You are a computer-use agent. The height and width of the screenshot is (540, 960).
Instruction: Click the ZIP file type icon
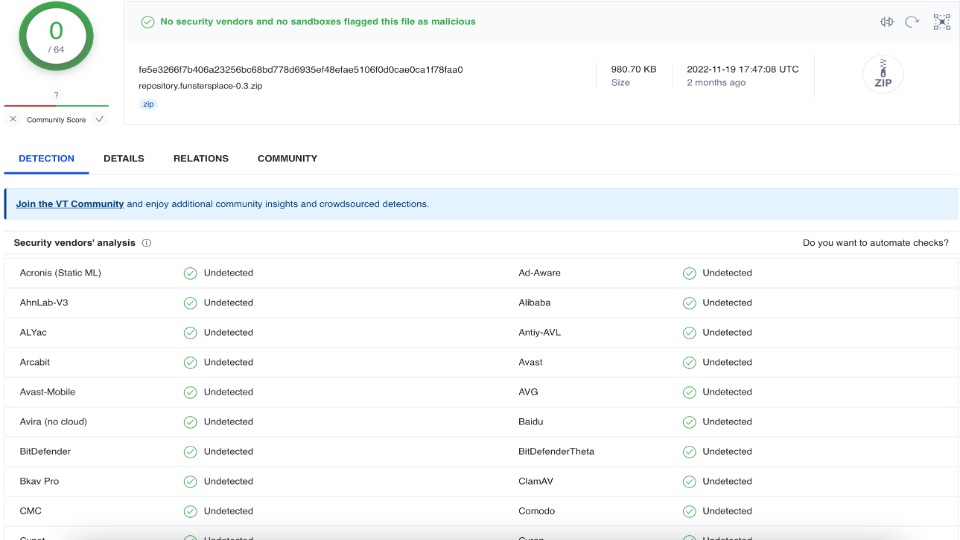click(x=883, y=74)
